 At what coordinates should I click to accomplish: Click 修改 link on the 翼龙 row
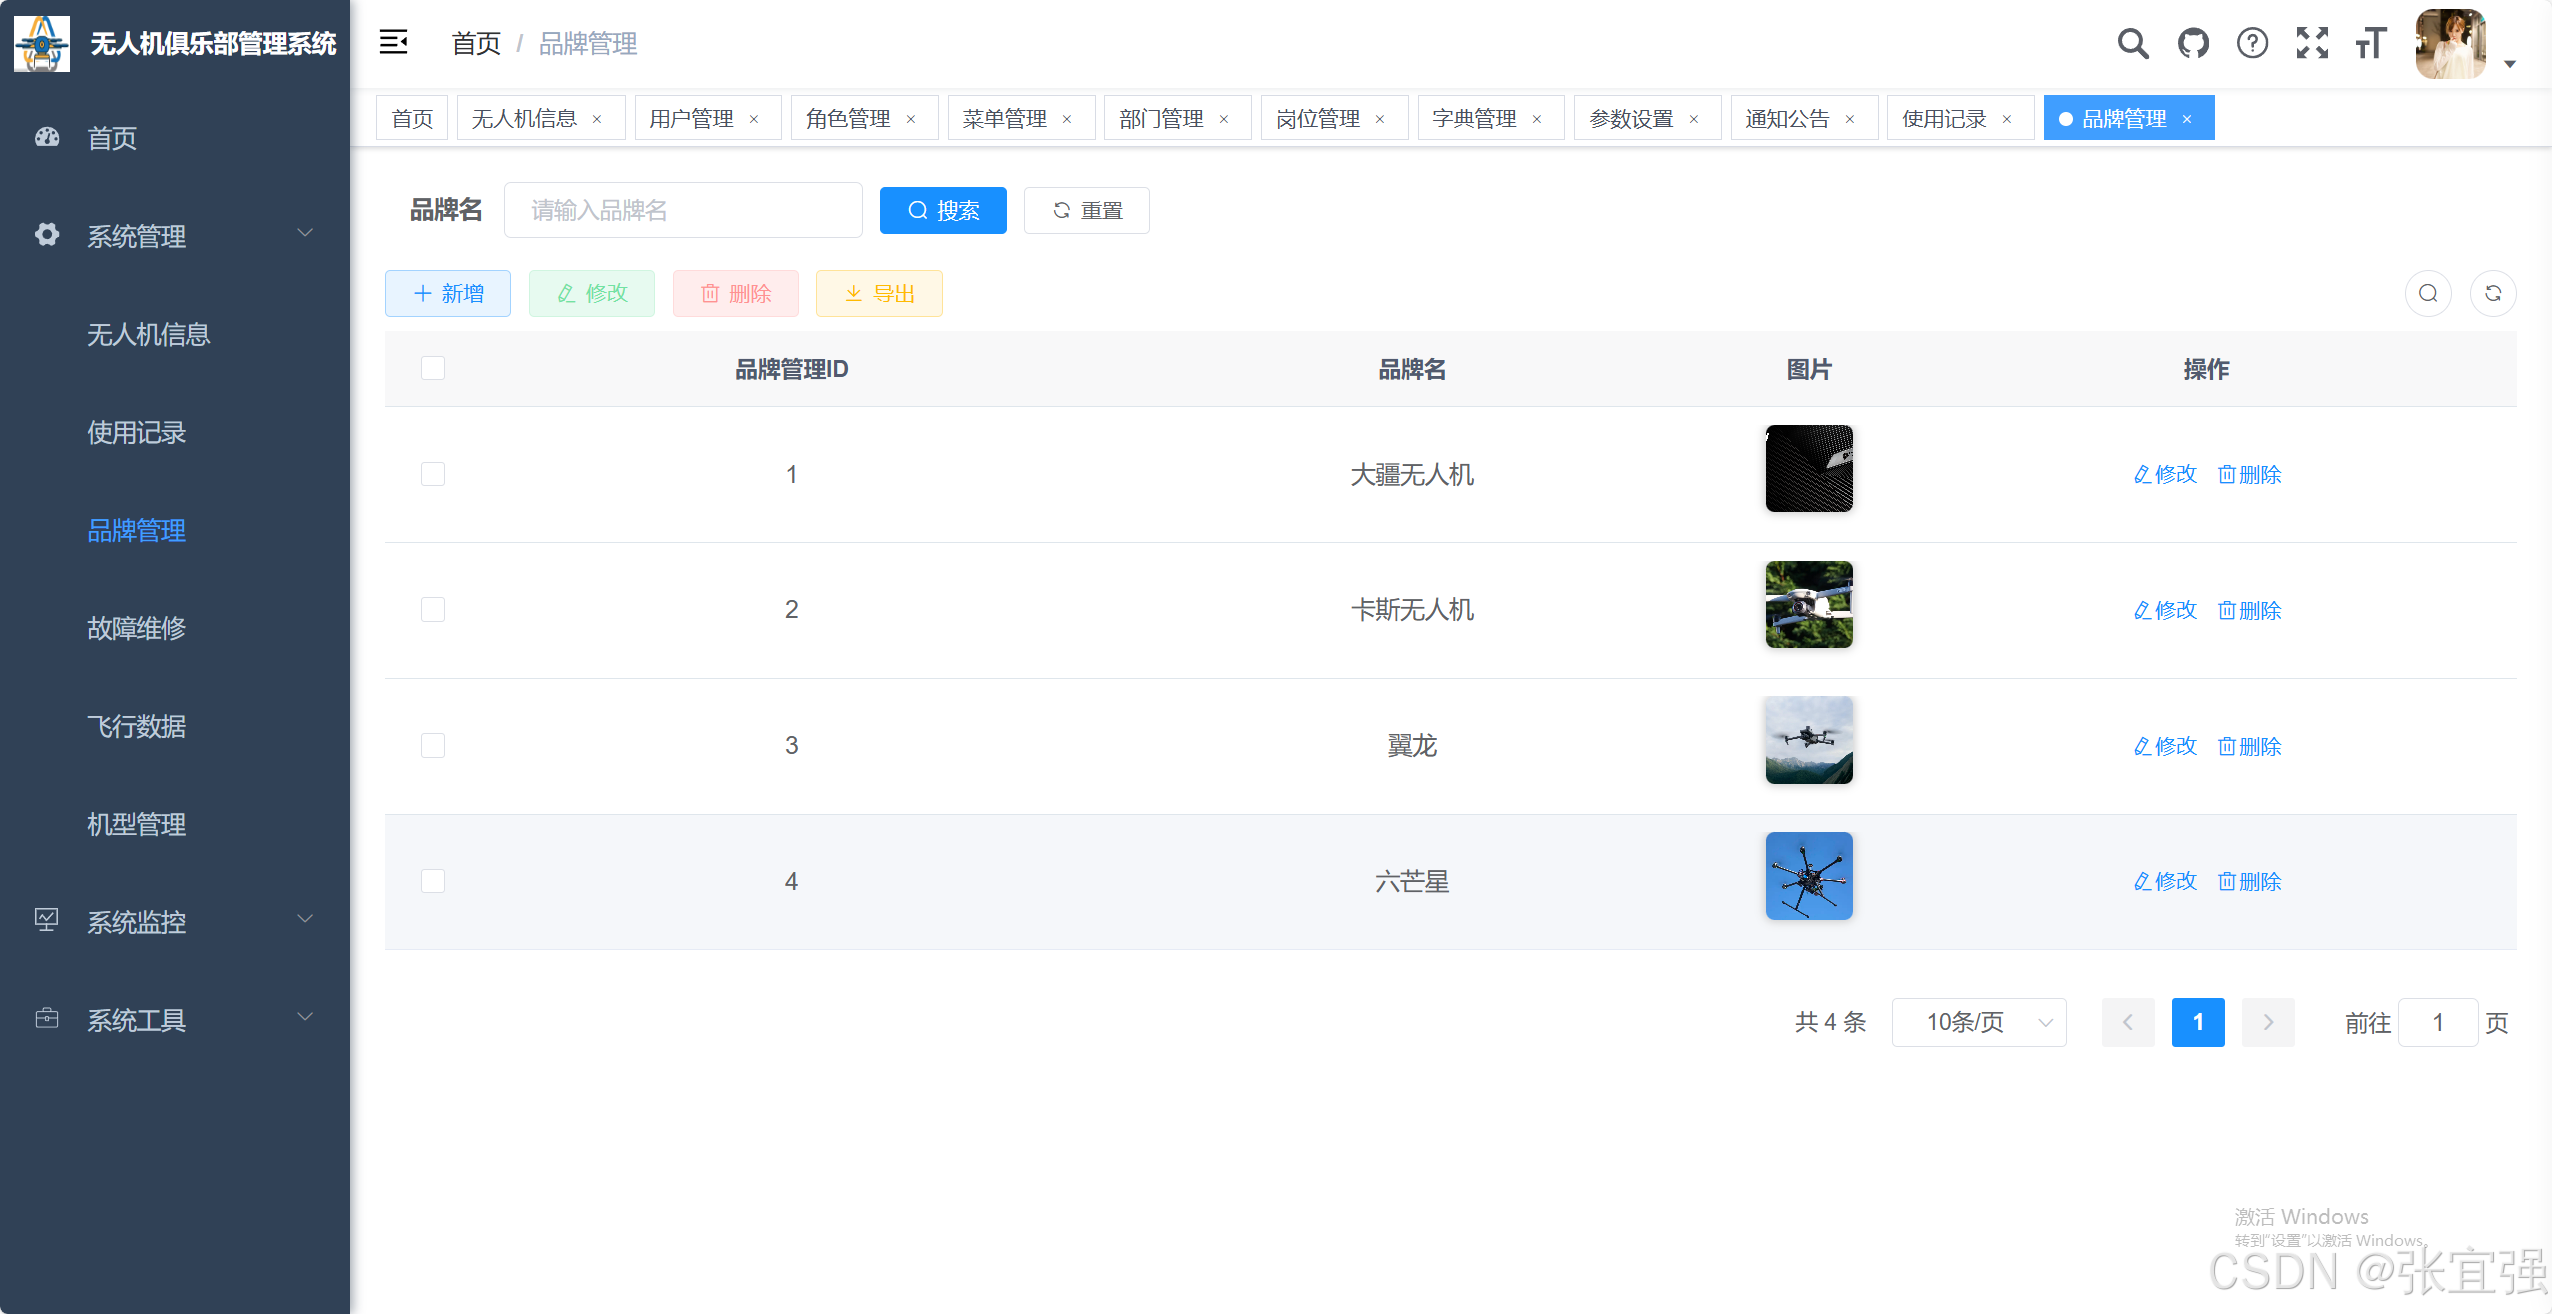tap(2164, 746)
